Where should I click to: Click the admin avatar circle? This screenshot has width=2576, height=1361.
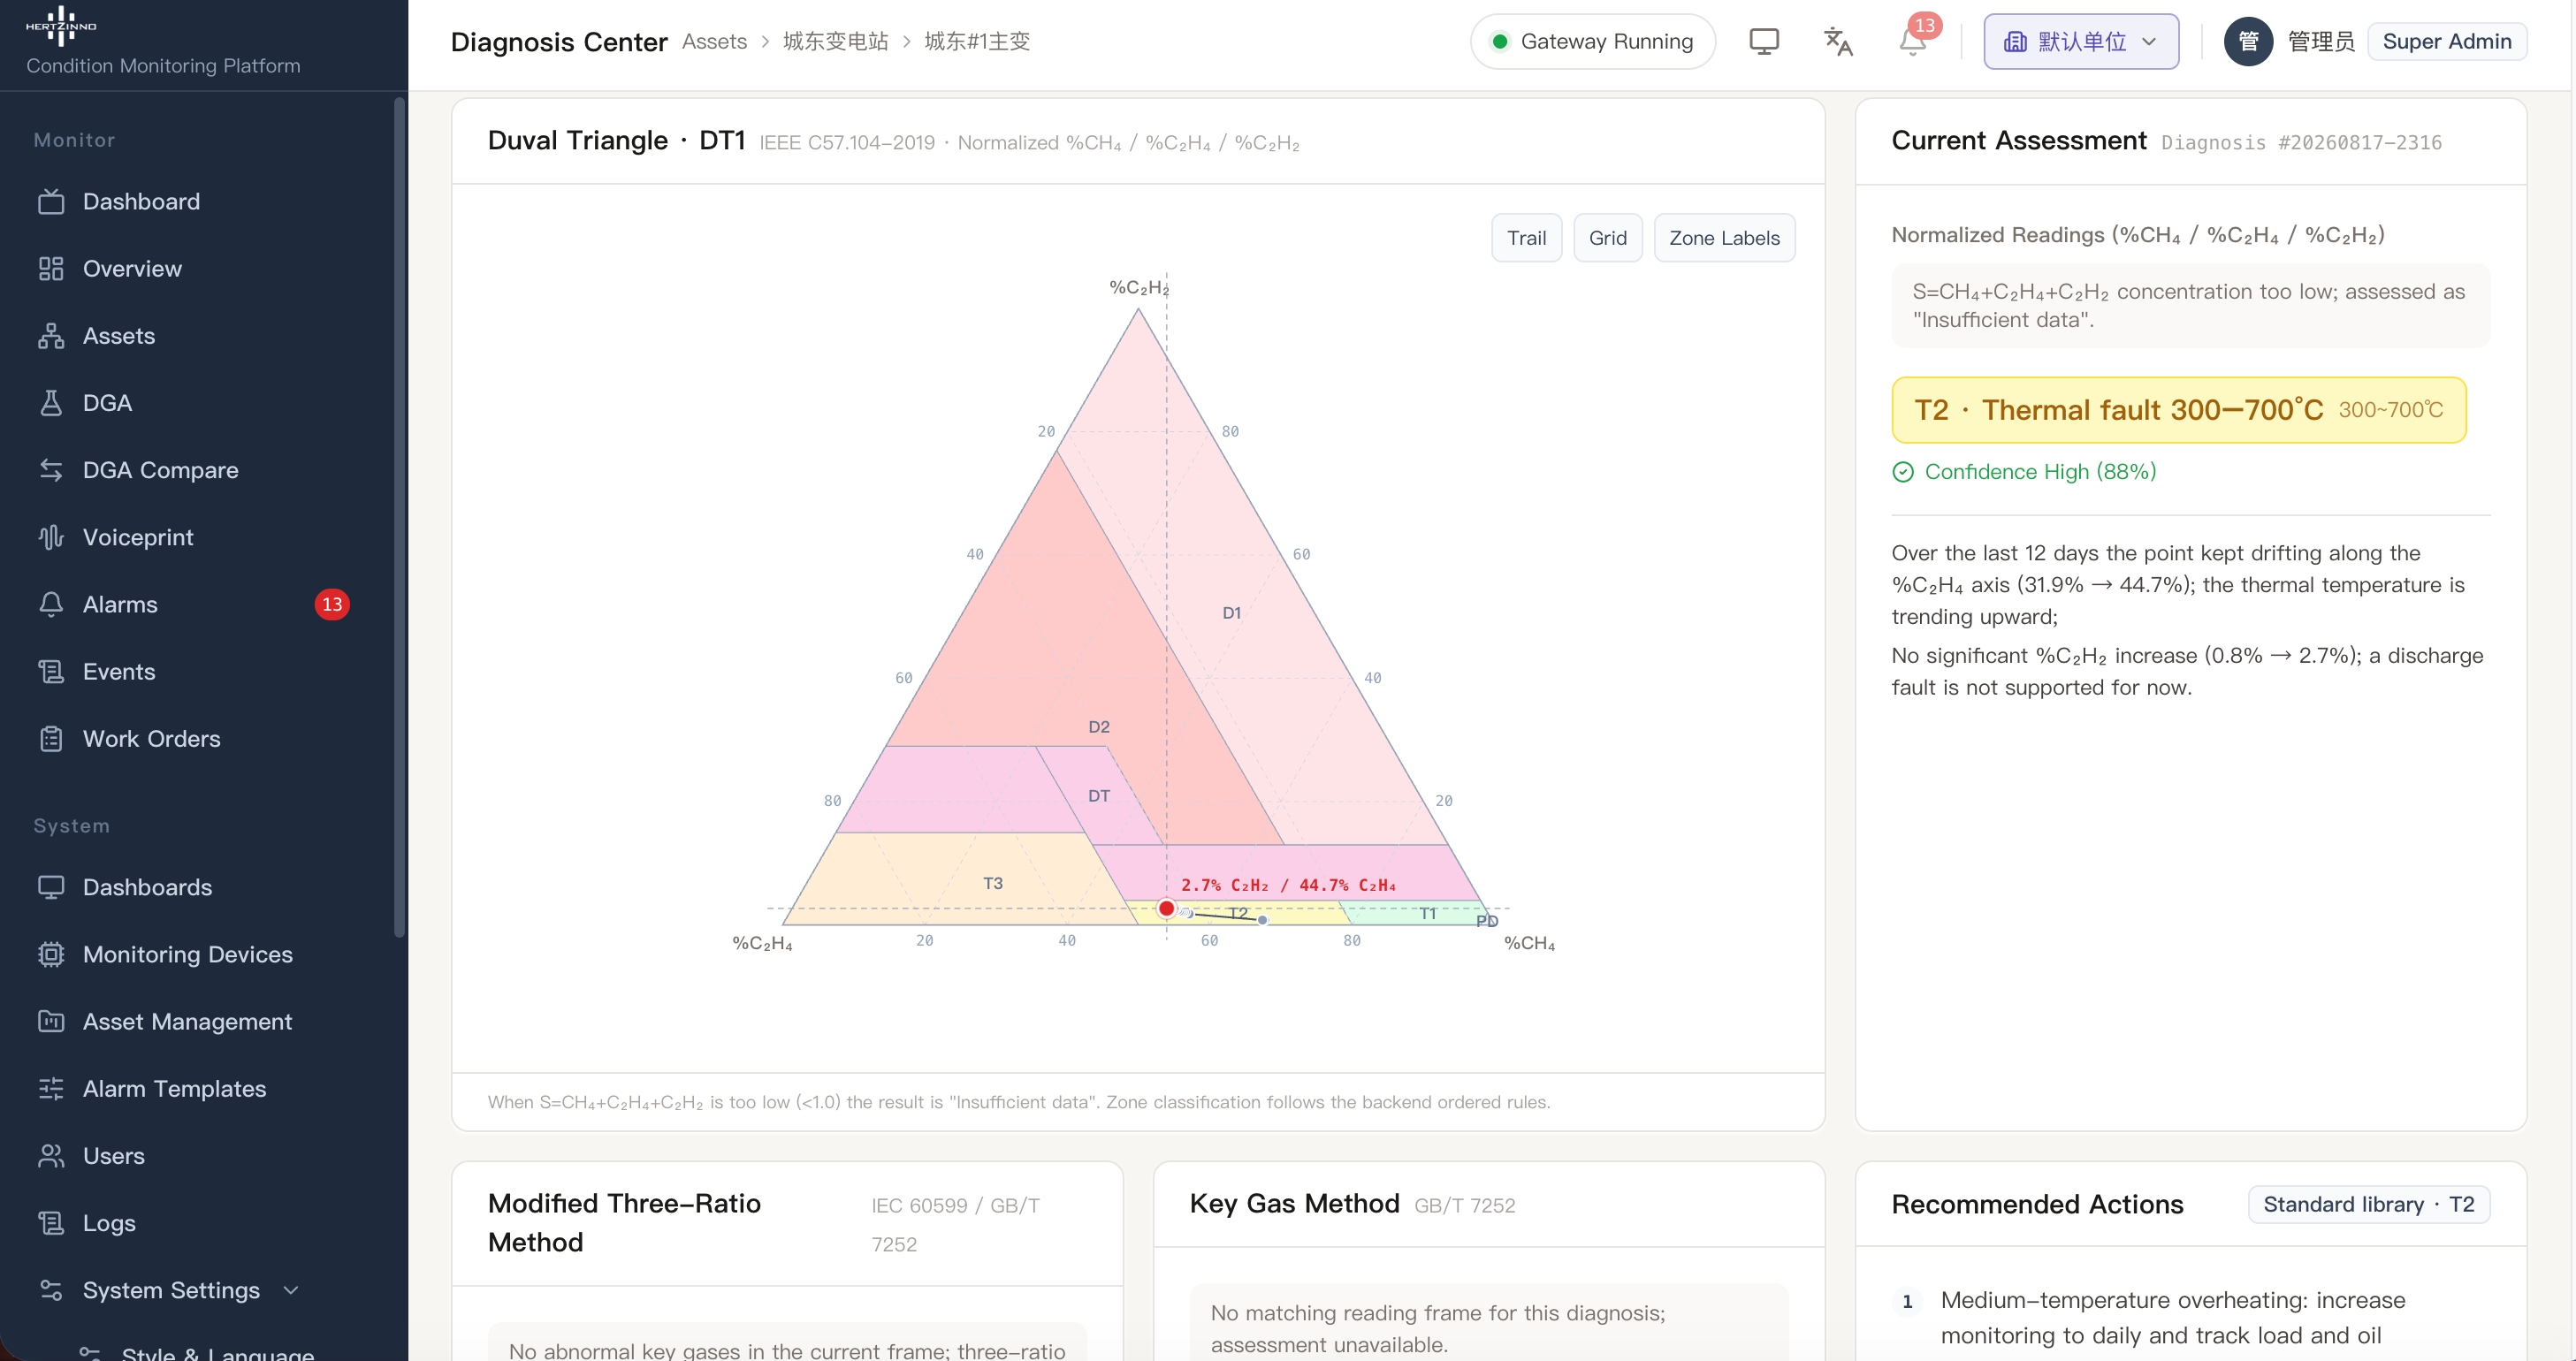[x=2248, y=41]
